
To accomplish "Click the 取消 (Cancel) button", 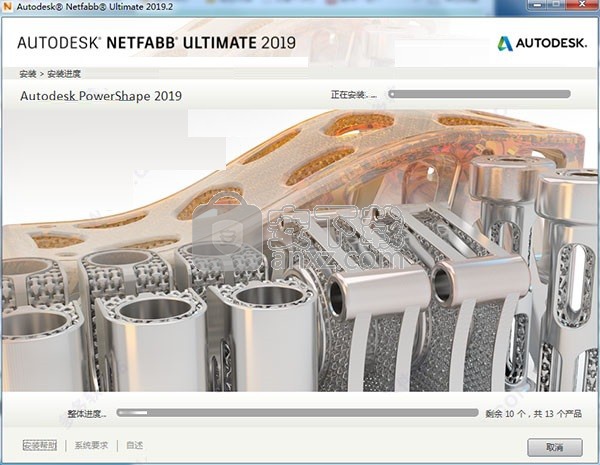I will [x=555, y=447].
